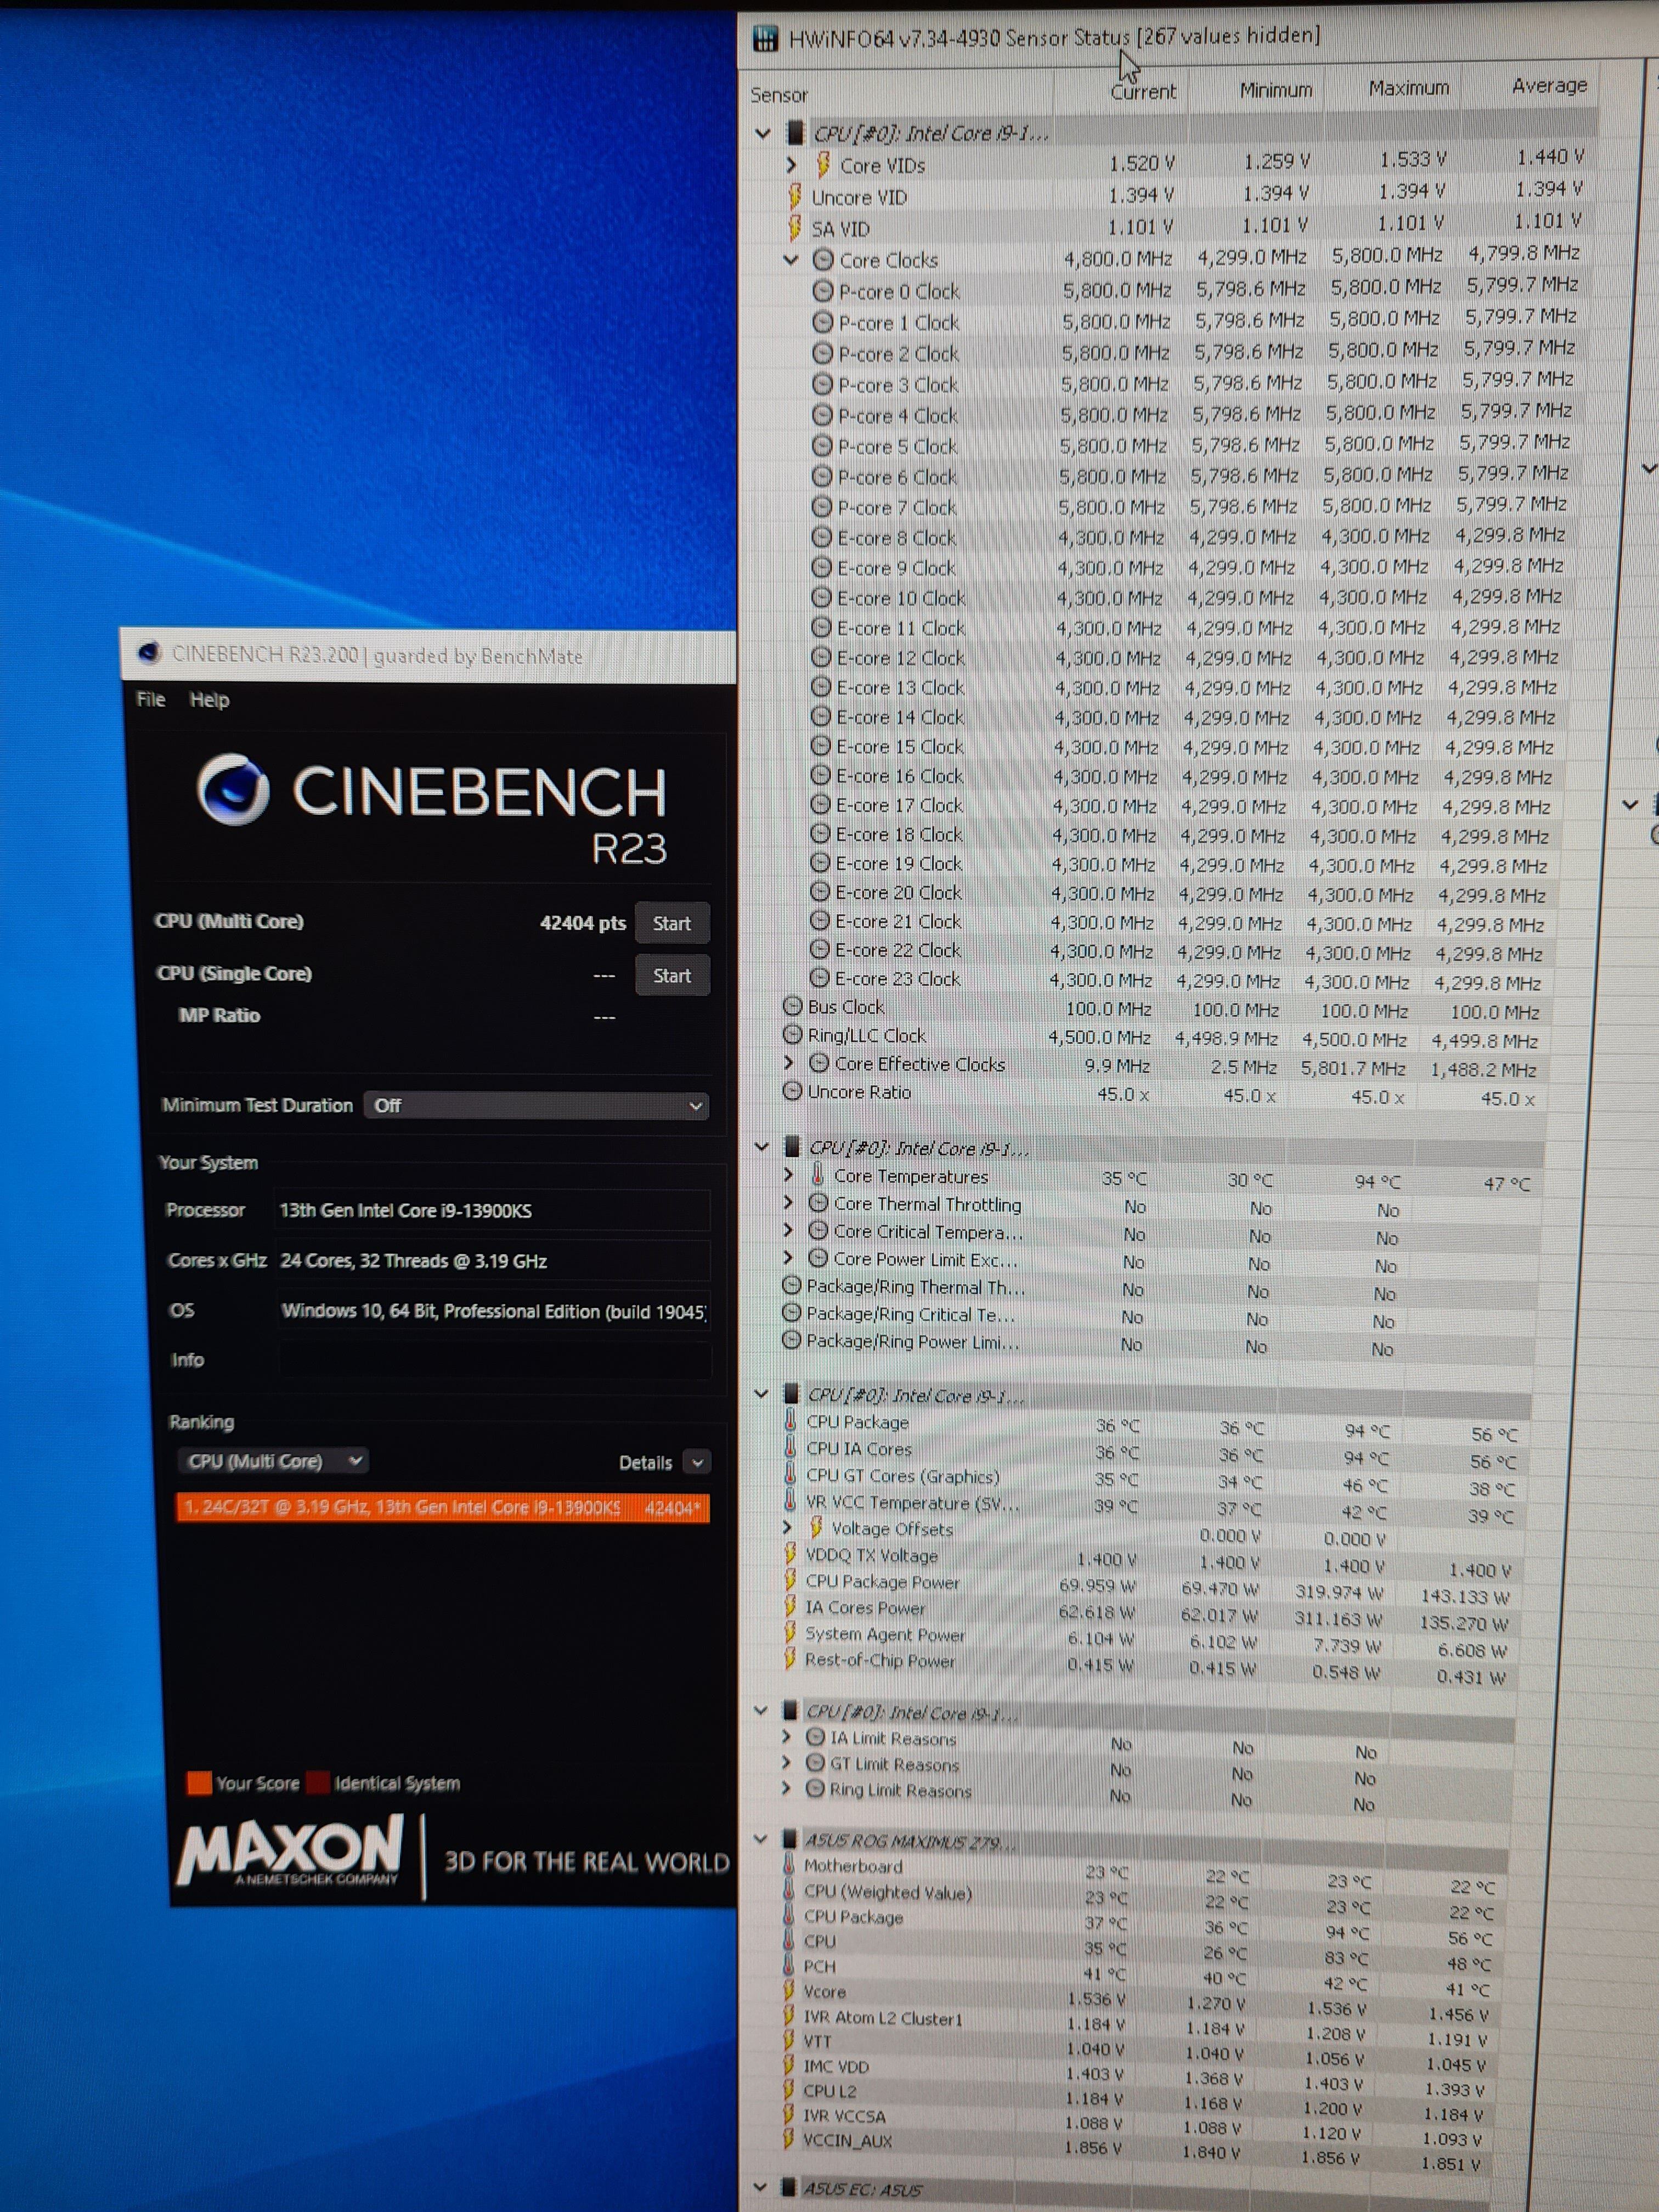
Task: Click the Info input field in Cinebench
Action: pyautogui.click(x=494, y=1360)
